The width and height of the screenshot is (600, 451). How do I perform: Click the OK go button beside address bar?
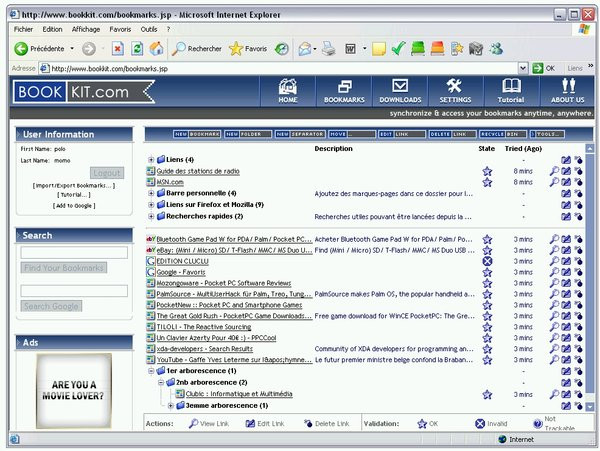tap(544, 68)
